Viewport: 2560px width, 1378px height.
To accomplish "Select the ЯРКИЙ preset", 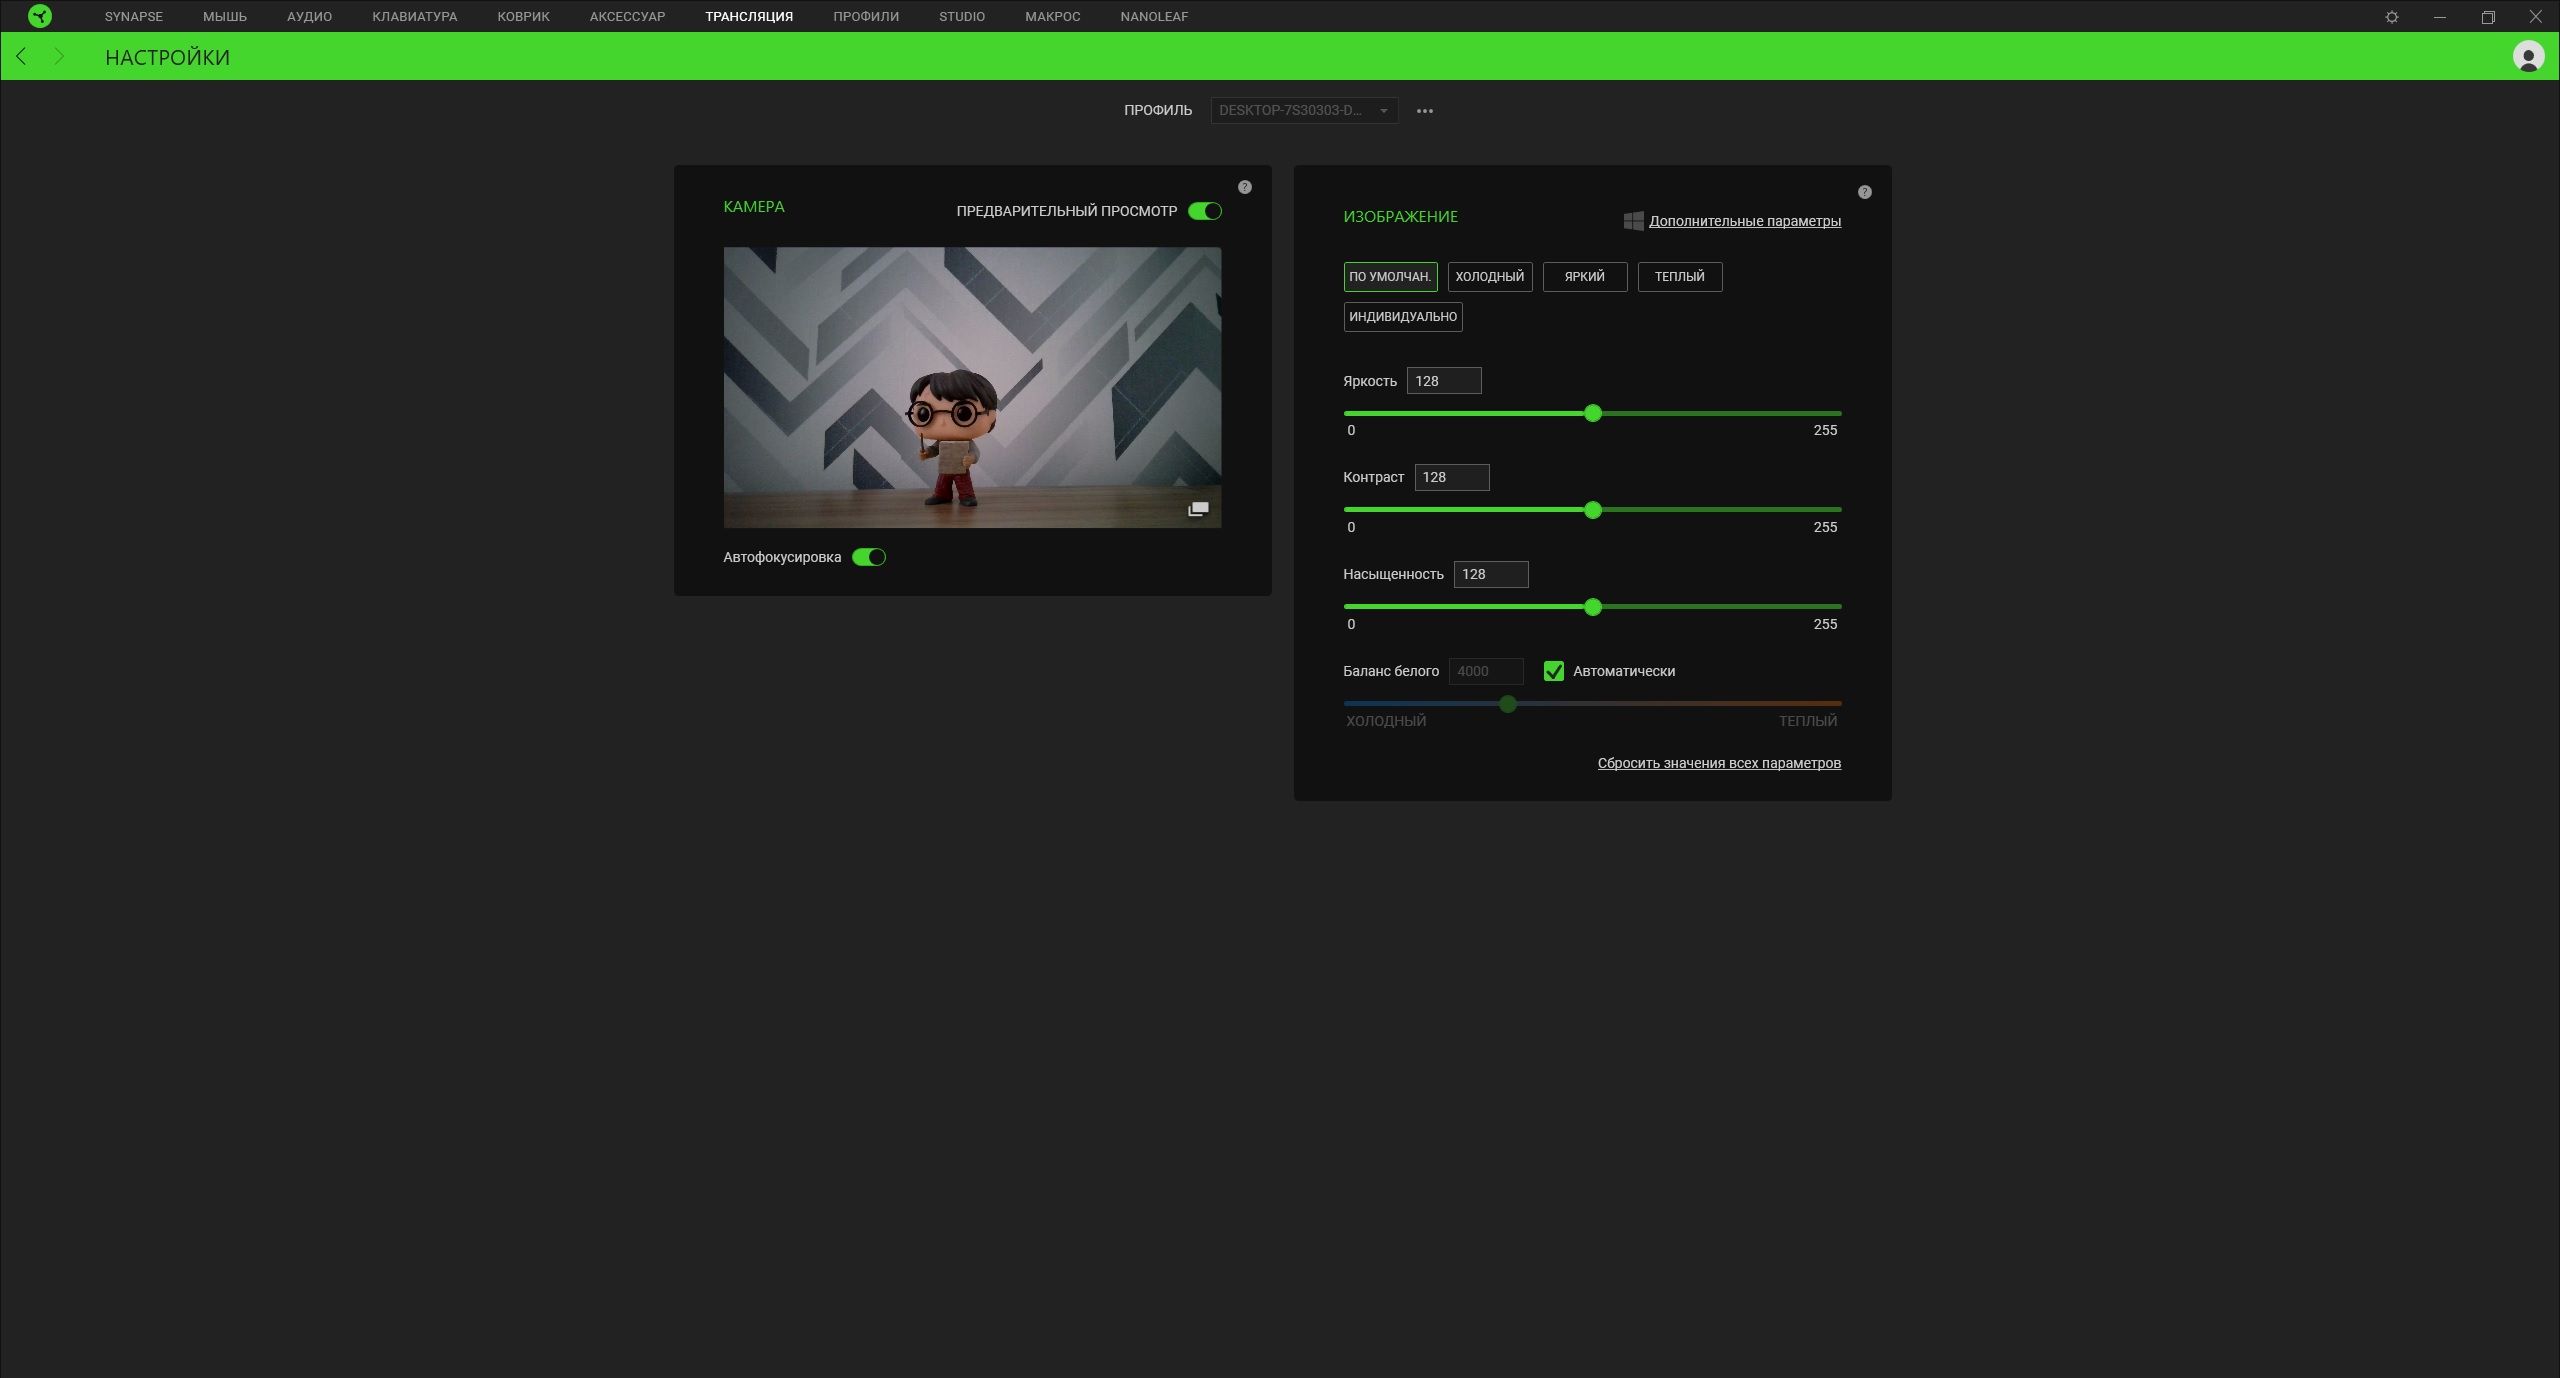I will coord(1585,277).
